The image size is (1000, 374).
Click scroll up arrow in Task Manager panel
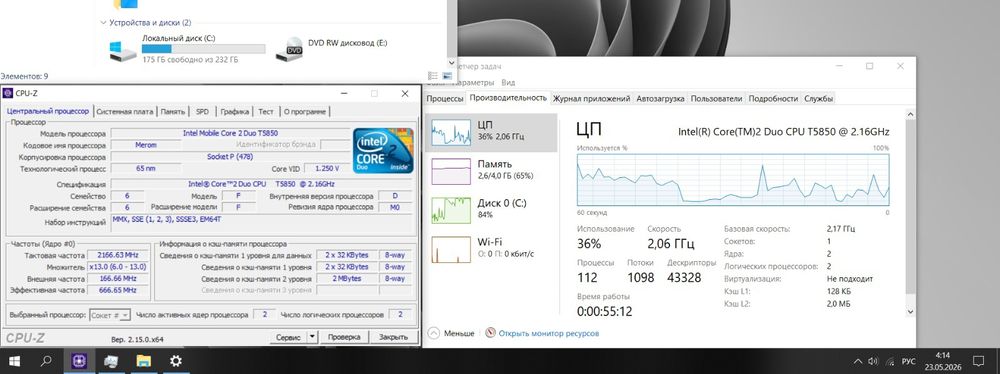pos(911,115)
